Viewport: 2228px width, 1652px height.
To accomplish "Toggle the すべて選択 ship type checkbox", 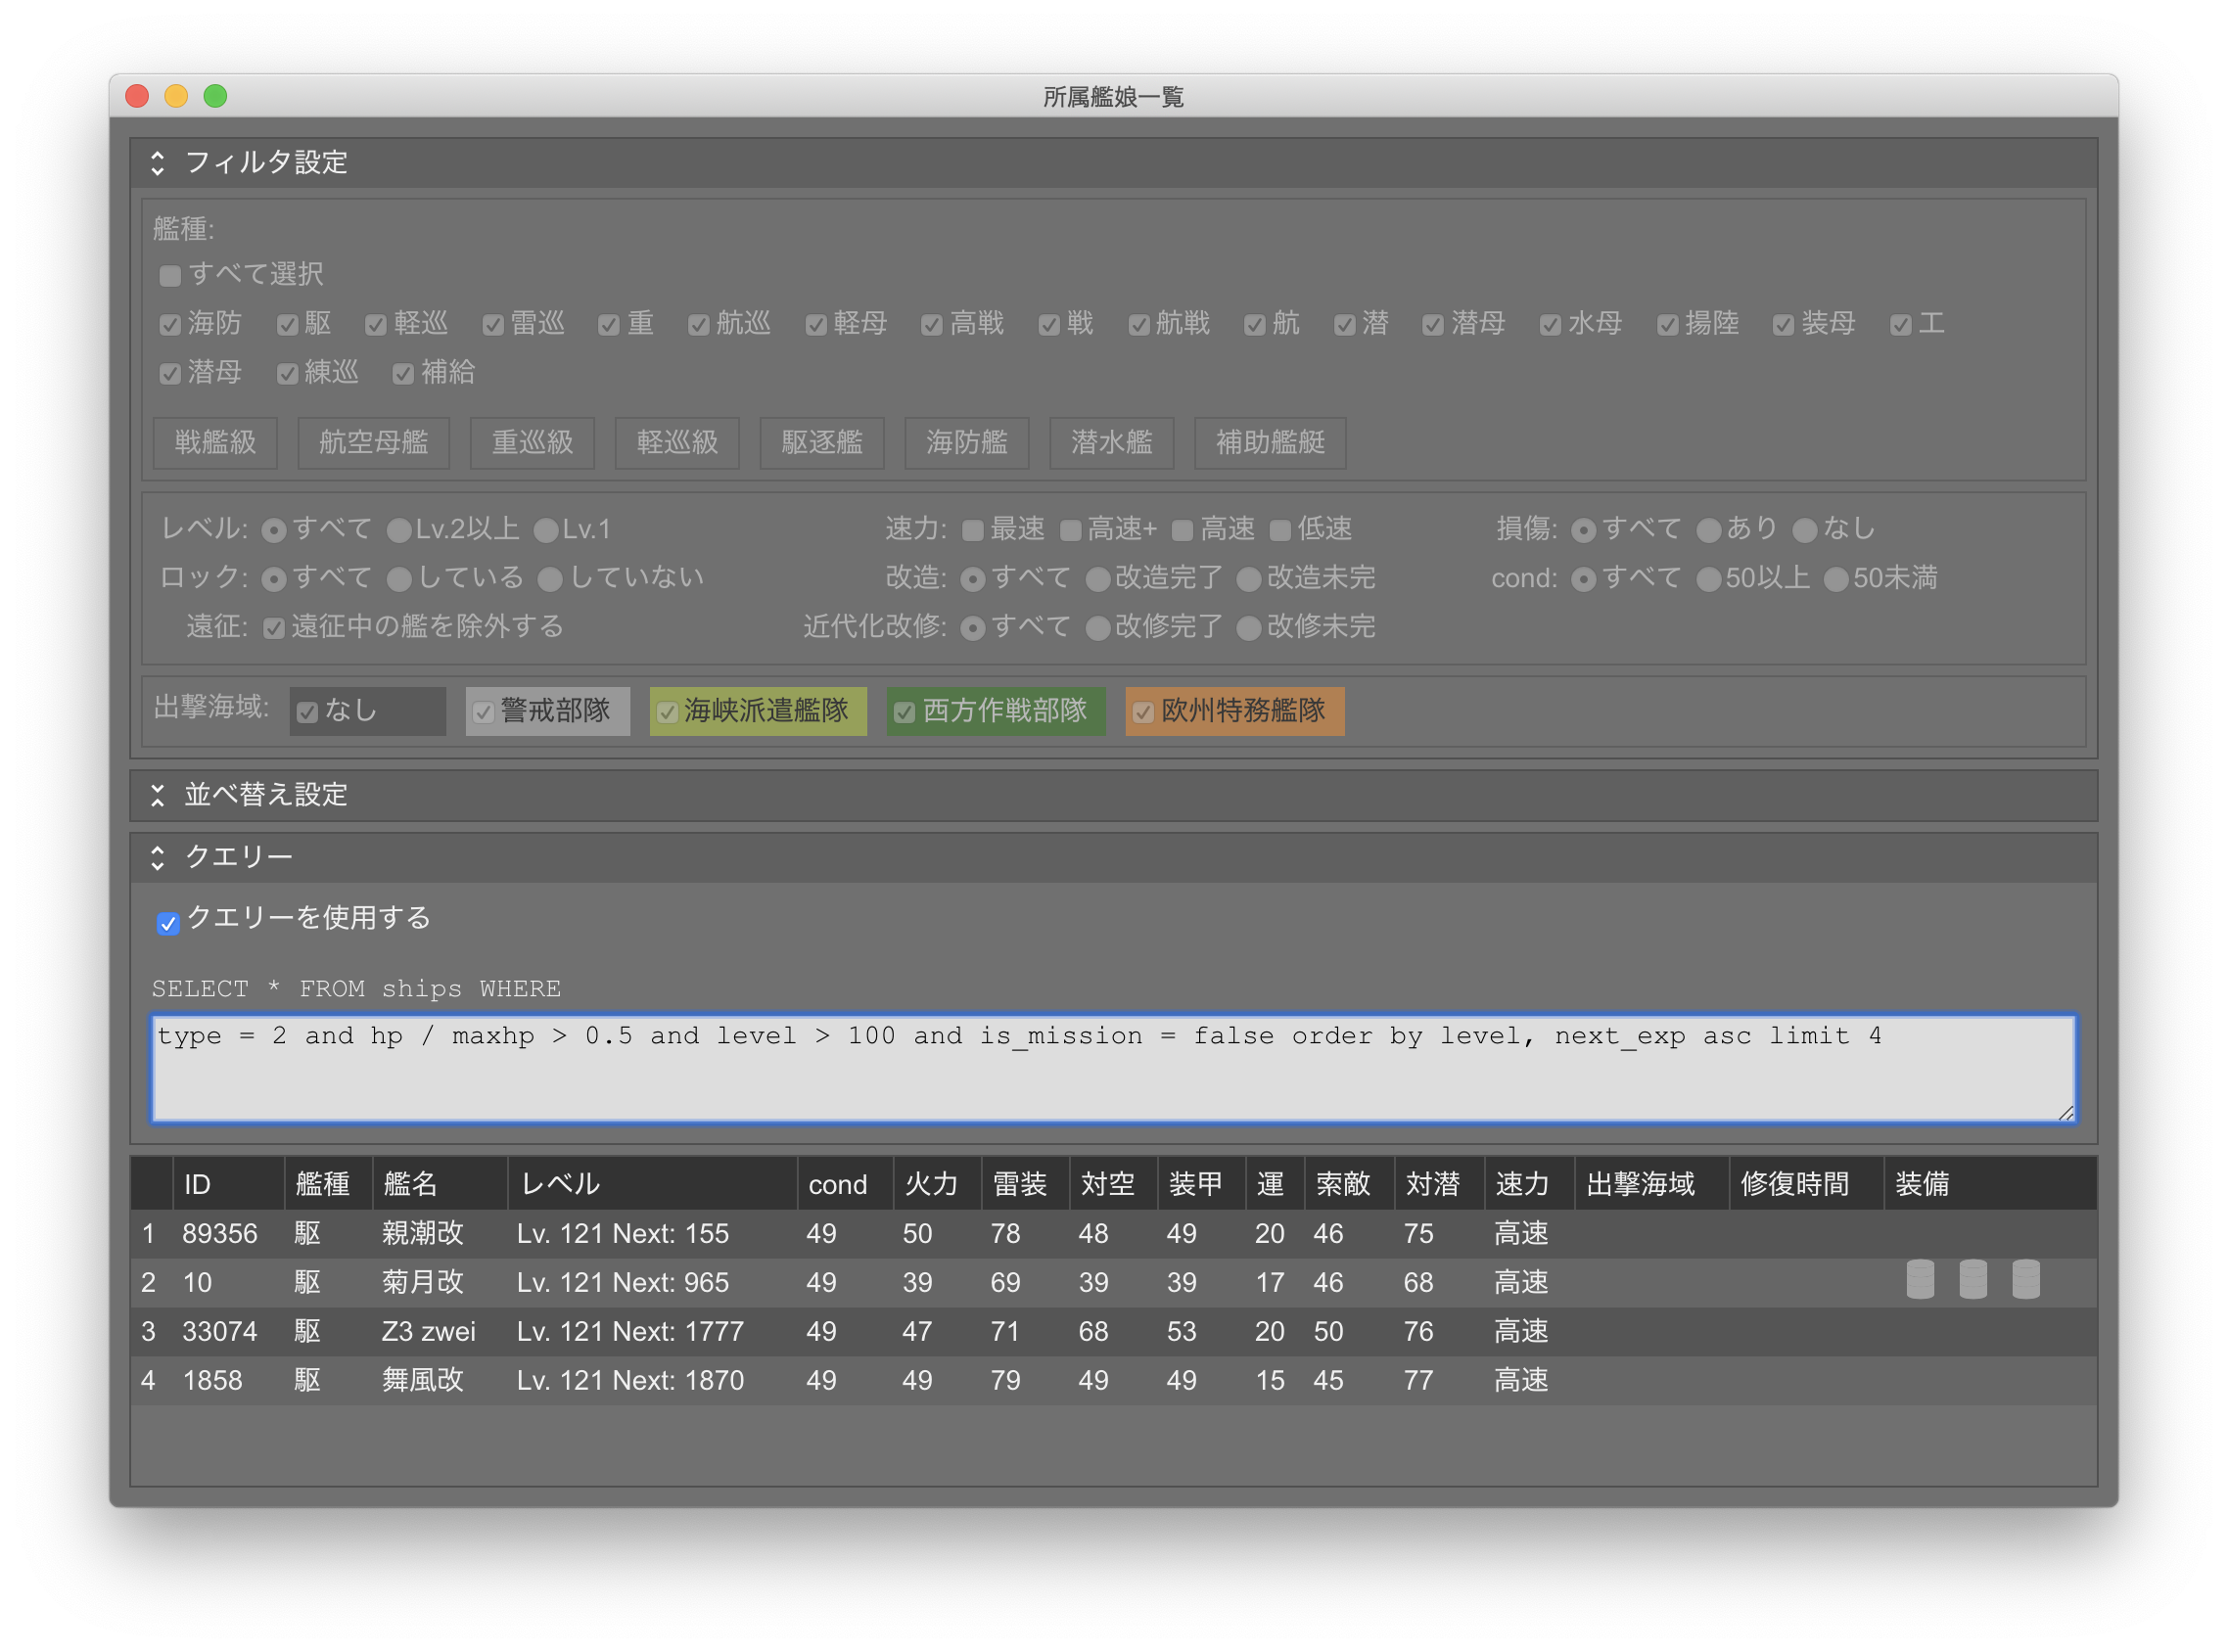I will point(170,275).
